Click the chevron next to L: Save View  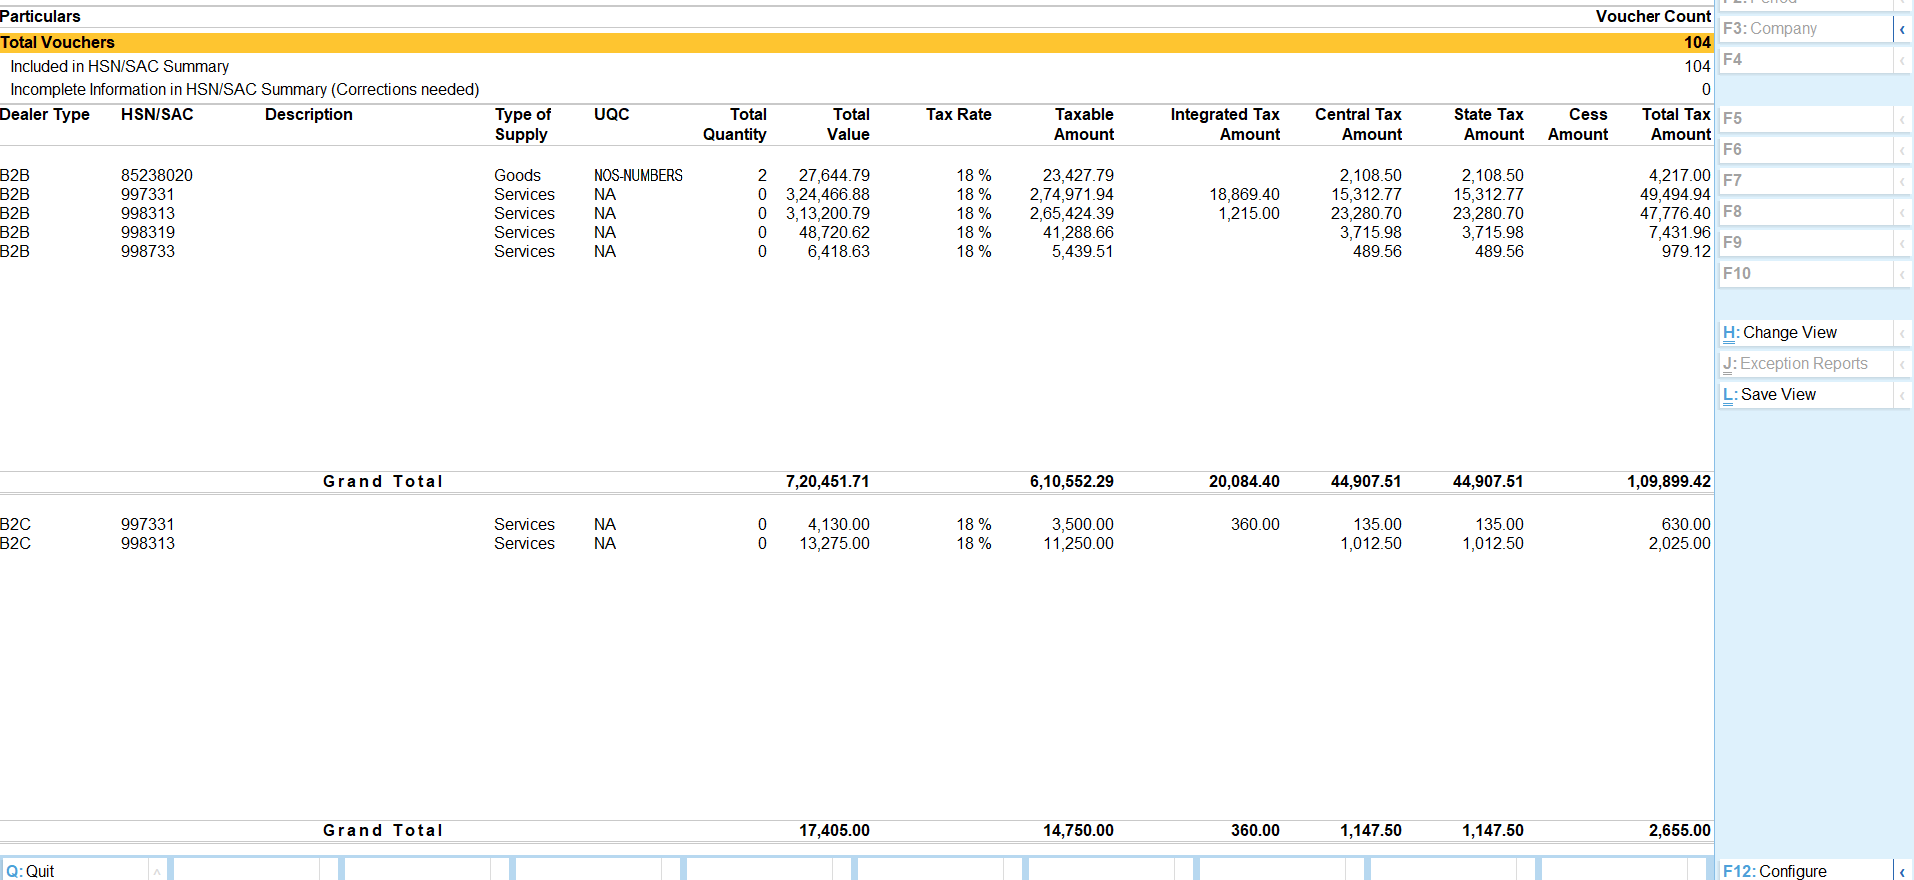(x=1901, y=395)
